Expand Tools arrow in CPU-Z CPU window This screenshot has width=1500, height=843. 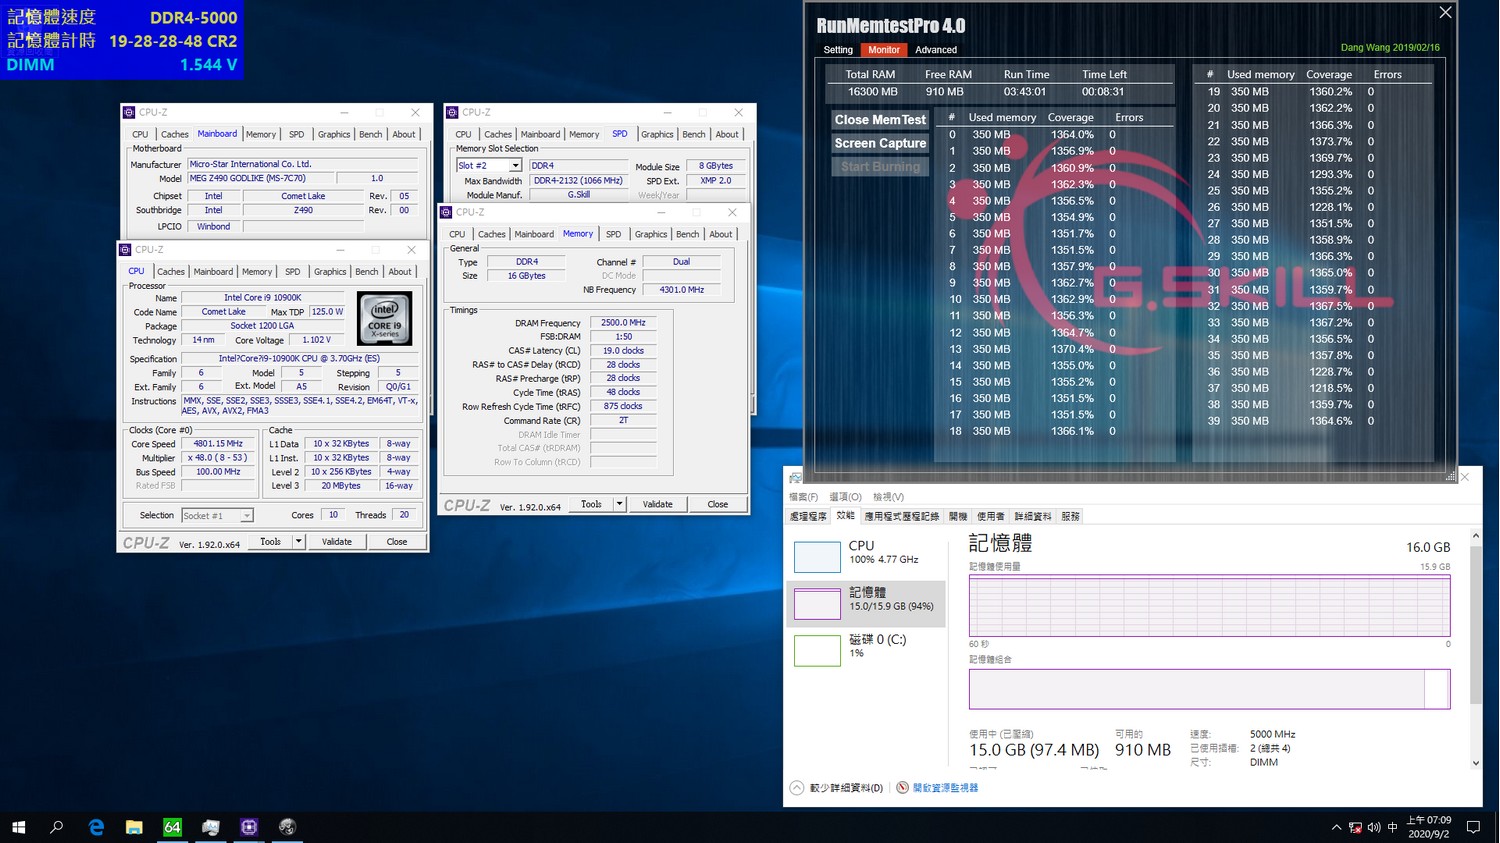pyautogui.click(x=298, y=542)
